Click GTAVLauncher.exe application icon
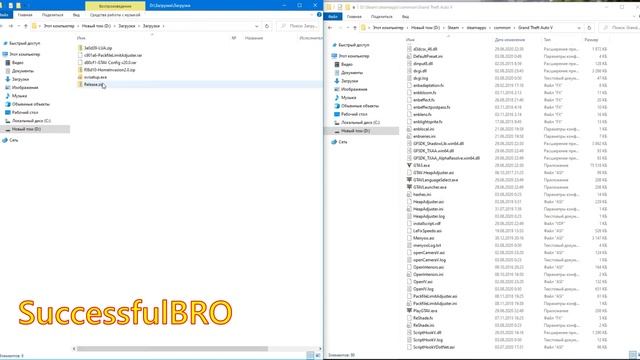 409,187
